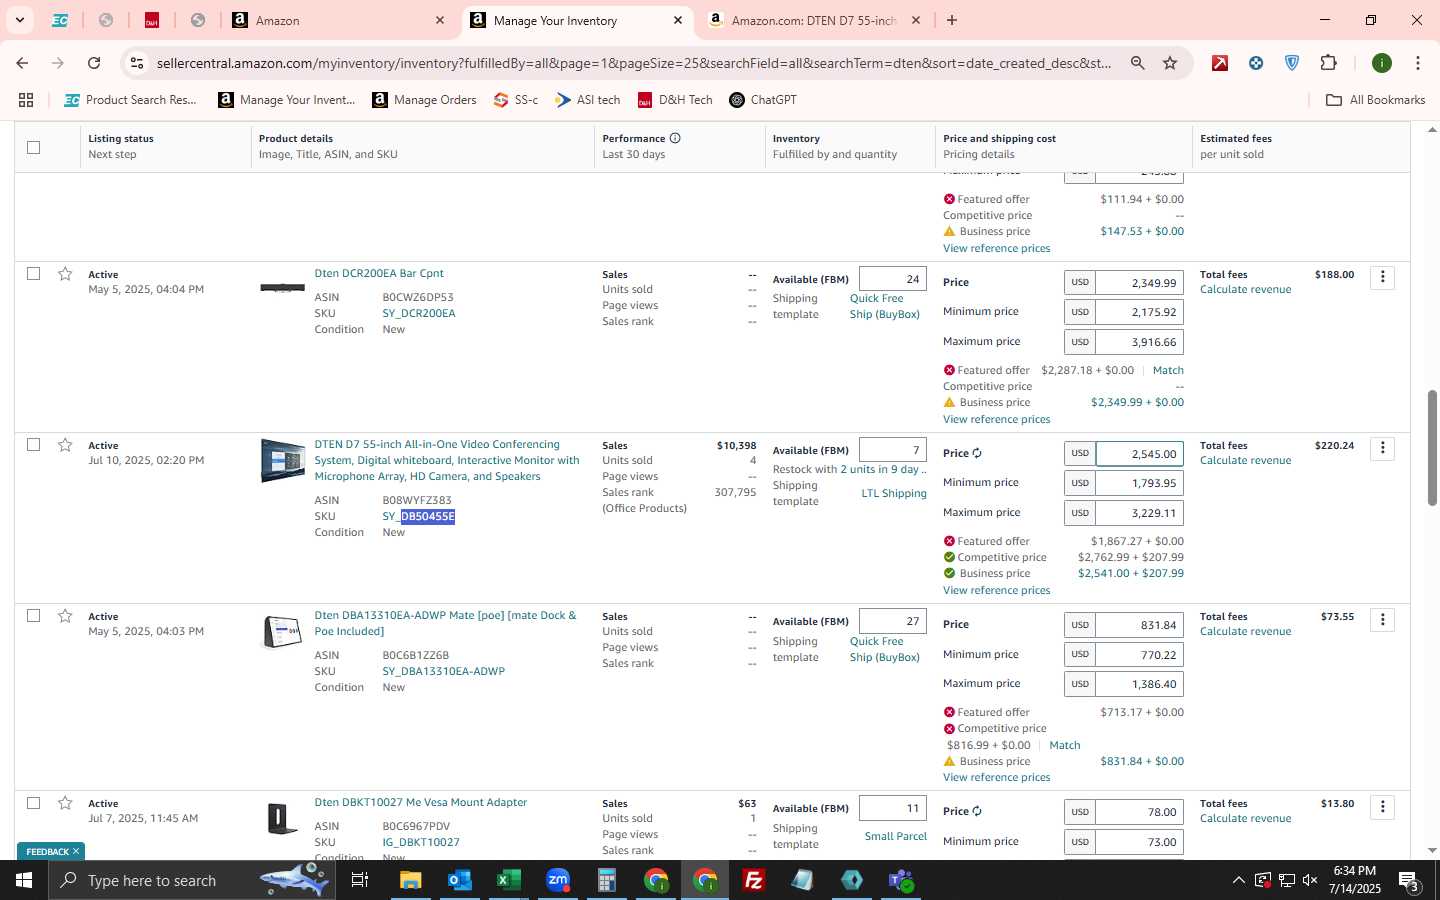
Task: Click the Windows Start button
Action: 24,880
